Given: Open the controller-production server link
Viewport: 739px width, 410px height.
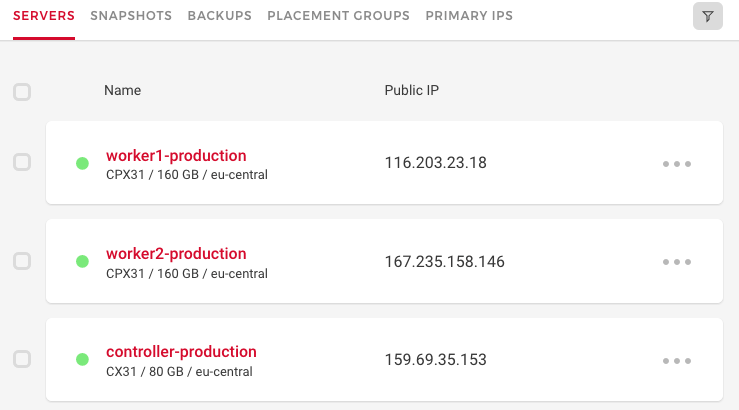Looking at the screenshot, I should (181, 351).
